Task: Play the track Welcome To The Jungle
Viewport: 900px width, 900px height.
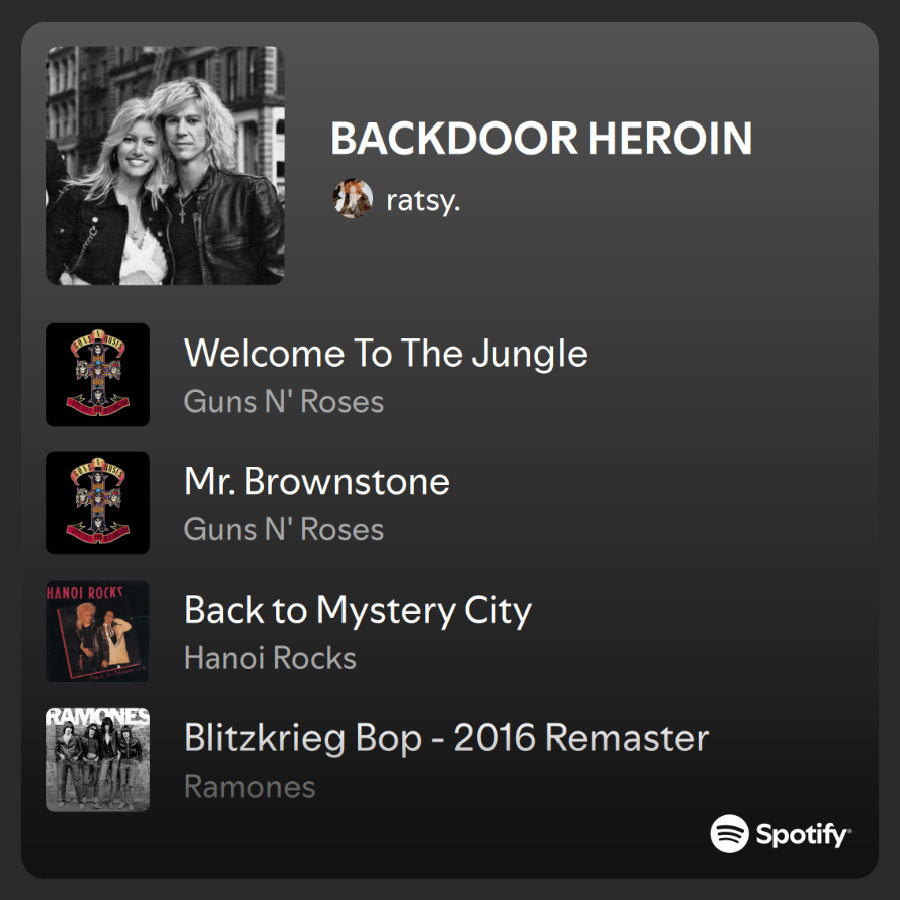Action: point(386,353)
